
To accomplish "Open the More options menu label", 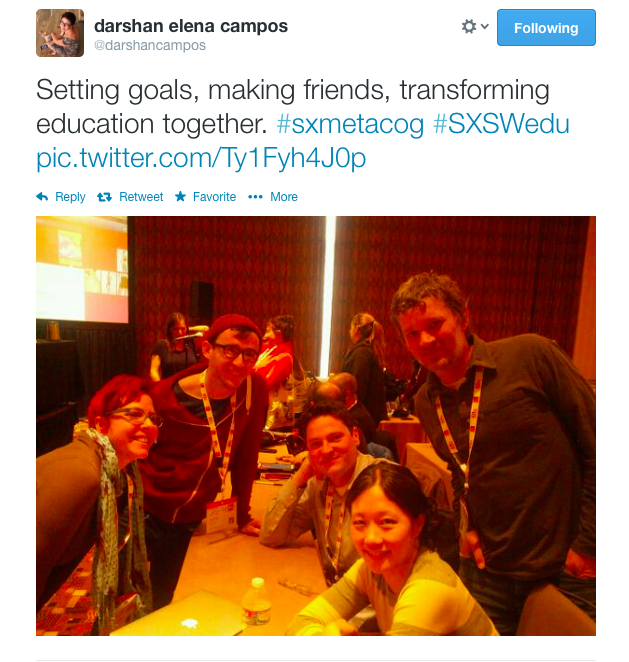I will (284, 197).
